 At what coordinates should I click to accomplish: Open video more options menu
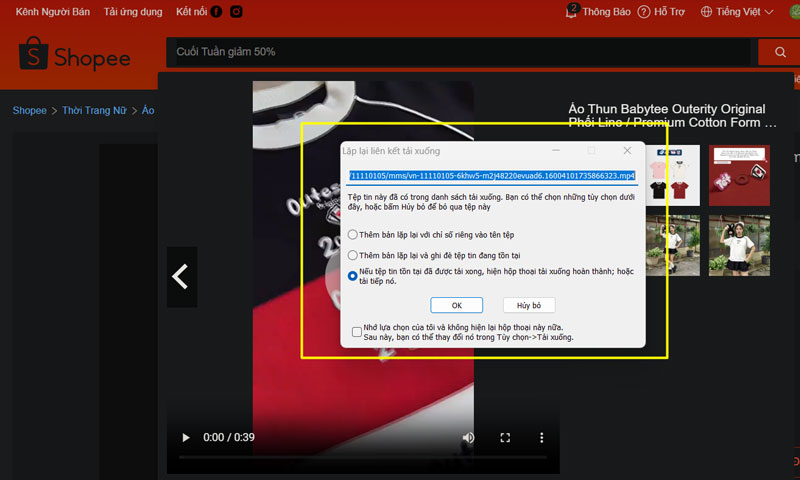pyautogui.click(x=541, y=438)
